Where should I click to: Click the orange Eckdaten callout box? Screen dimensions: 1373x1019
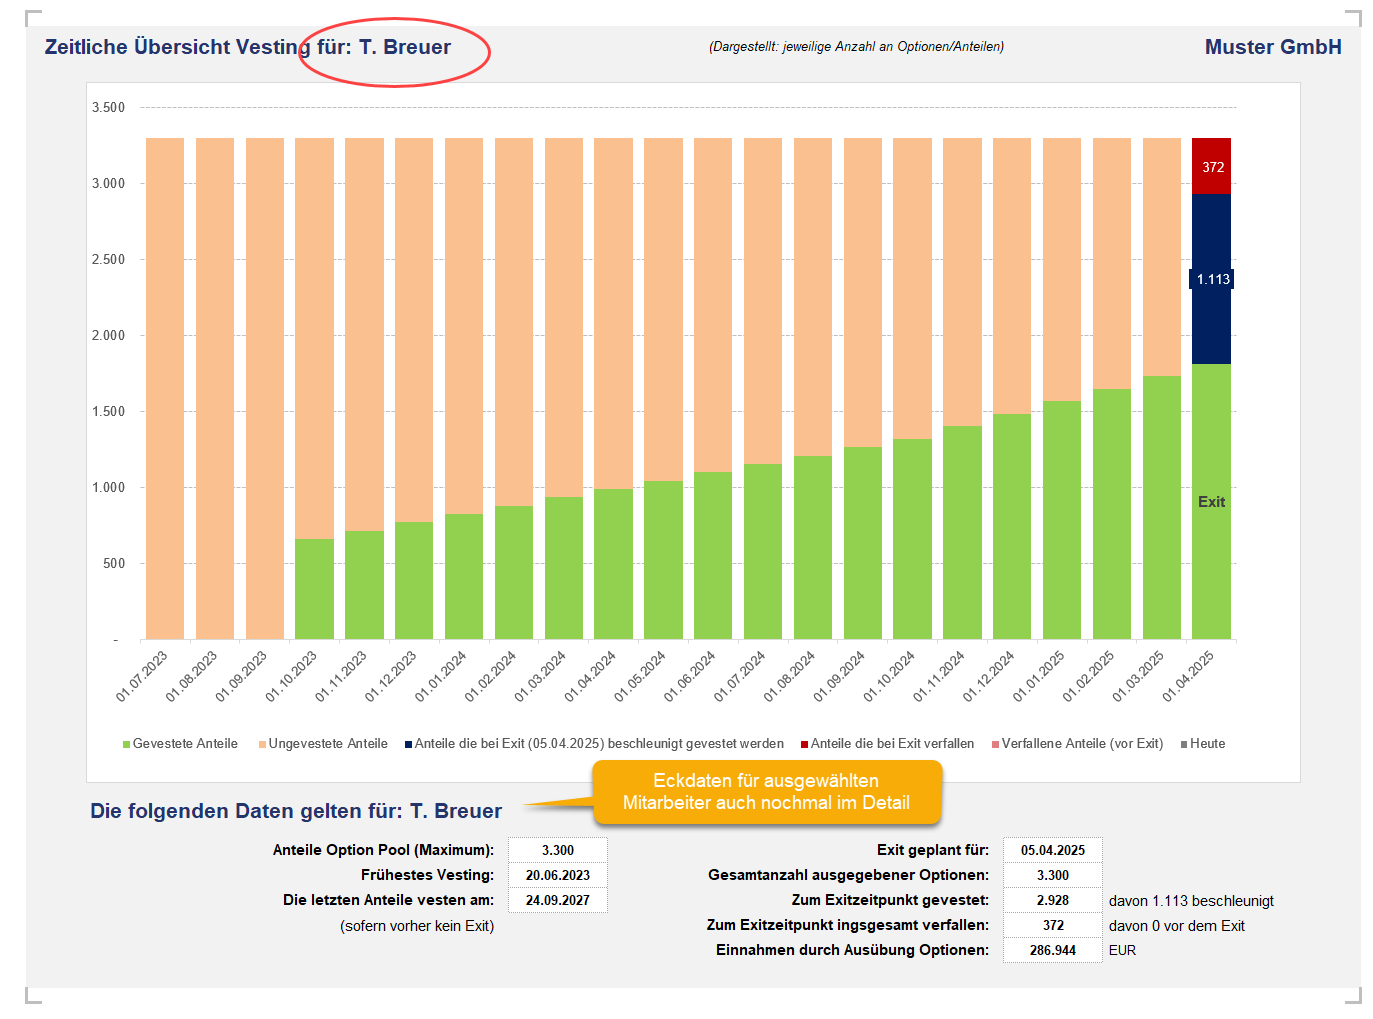pos(766,792)
